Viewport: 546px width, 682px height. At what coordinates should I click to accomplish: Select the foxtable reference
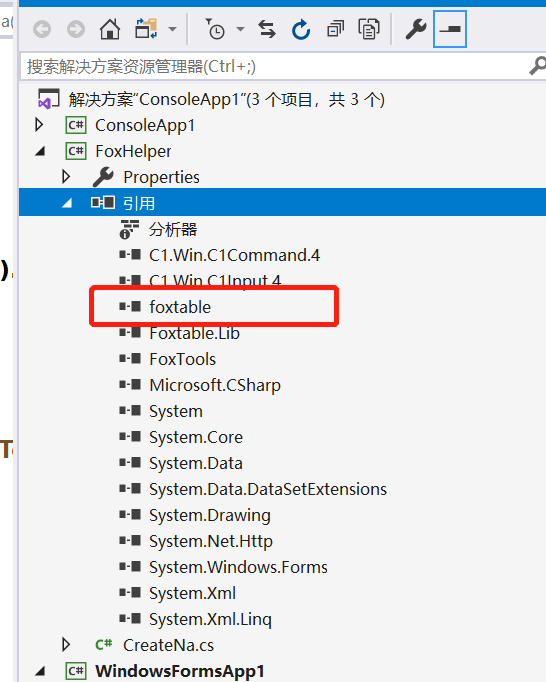(x=180, y=307)
